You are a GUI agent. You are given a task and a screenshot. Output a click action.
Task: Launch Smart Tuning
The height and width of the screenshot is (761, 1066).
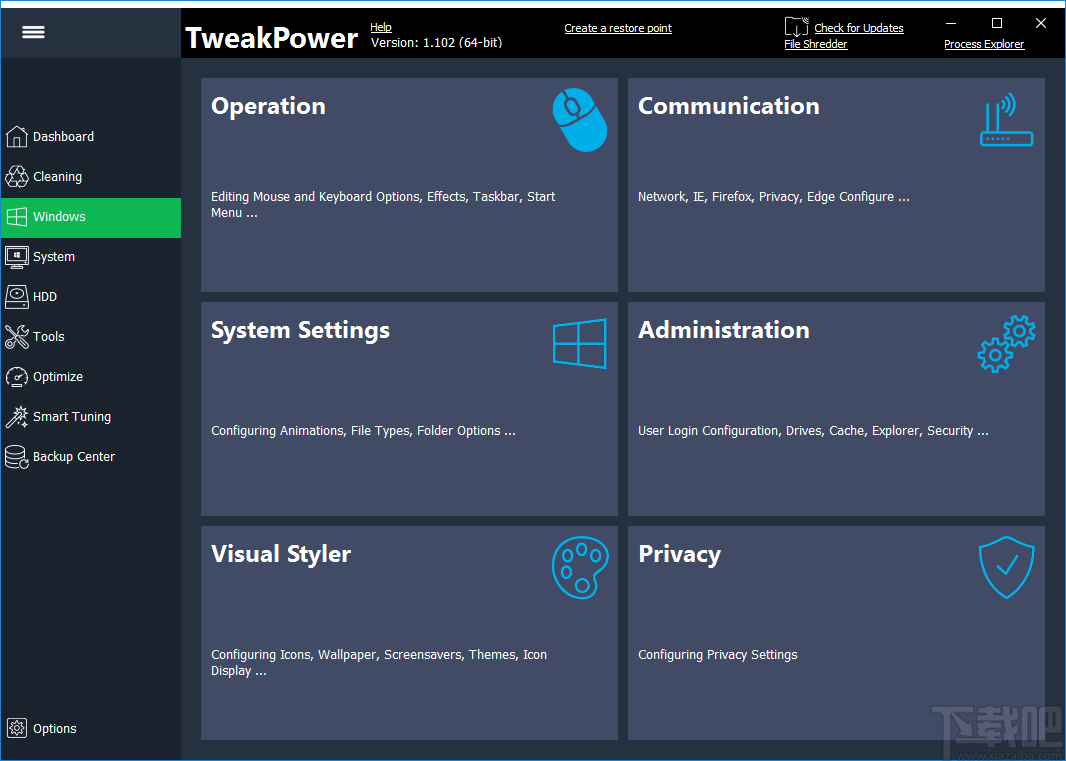[62, 417]
